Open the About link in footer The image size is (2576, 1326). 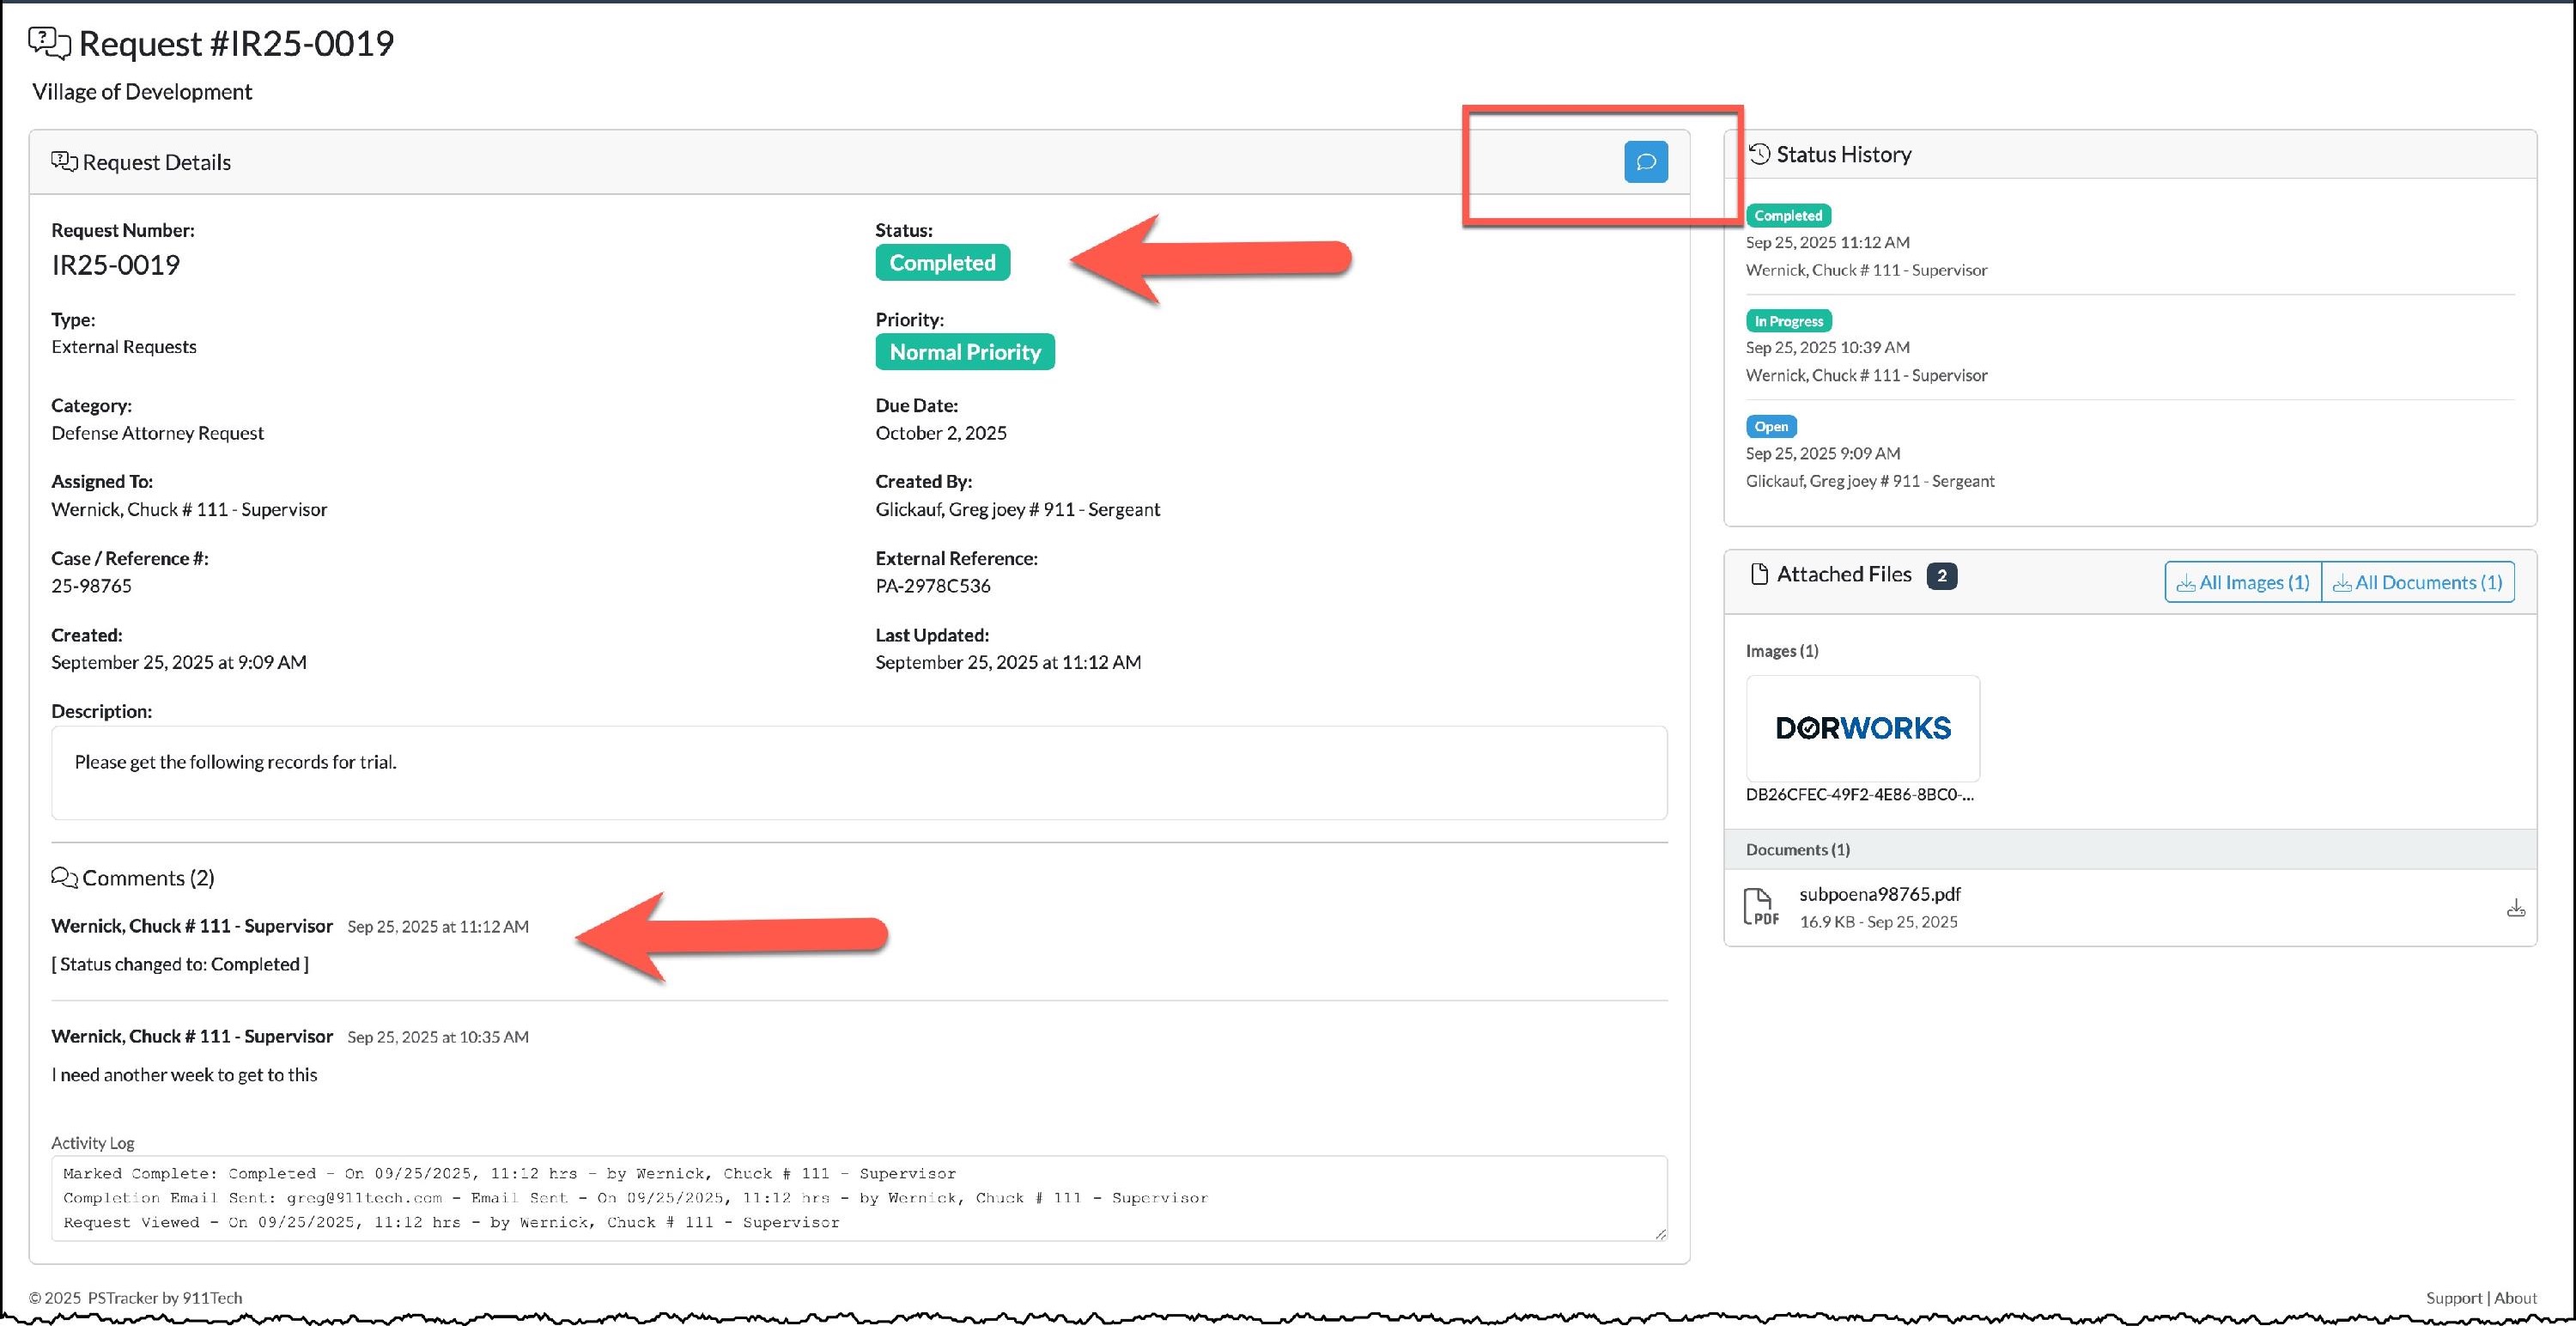pyautogui.click(x=2515, y=1298)
